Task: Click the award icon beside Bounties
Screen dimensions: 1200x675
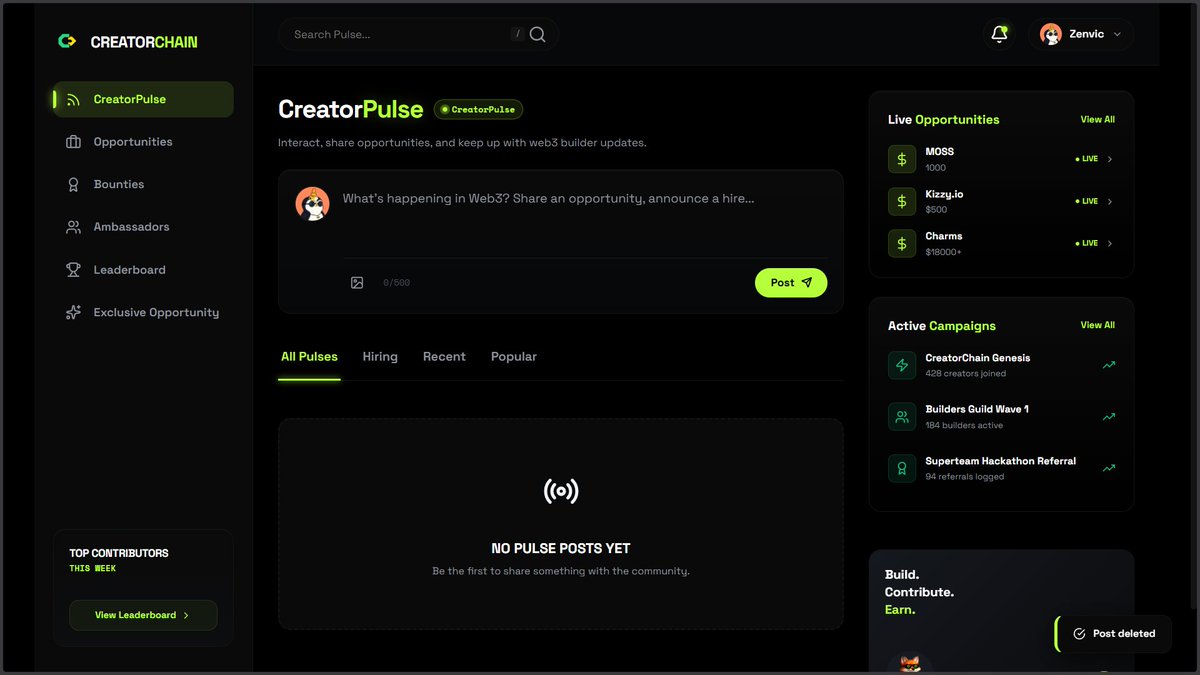Action: click(73, 185)
